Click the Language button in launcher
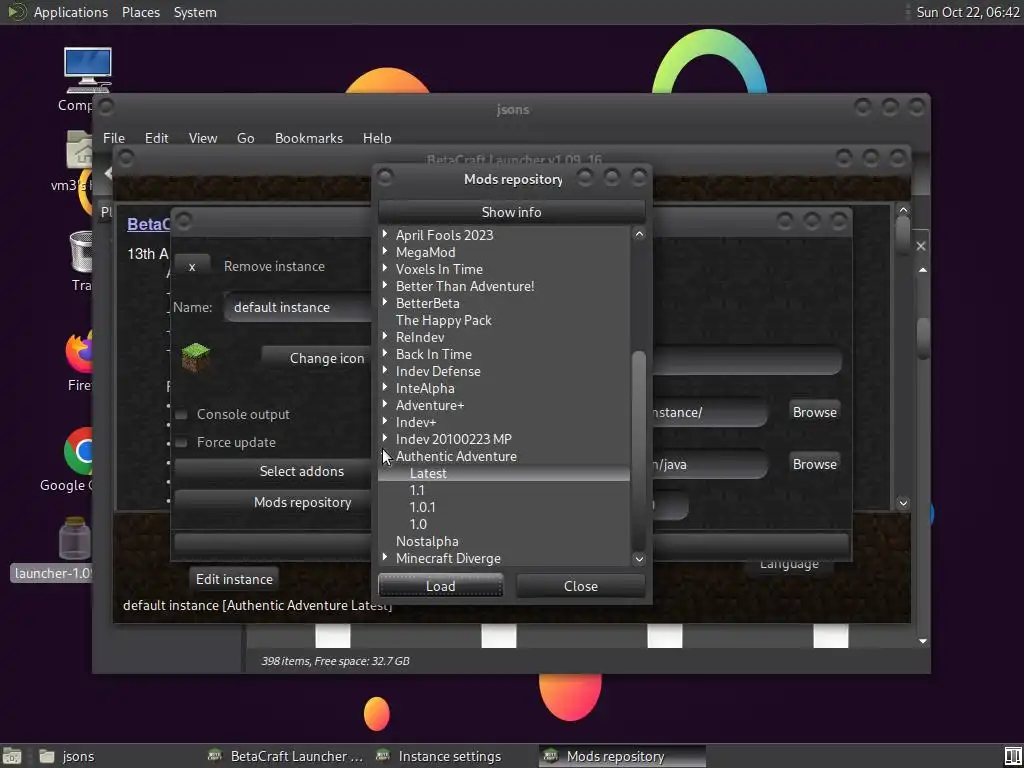 click(789, 566)
